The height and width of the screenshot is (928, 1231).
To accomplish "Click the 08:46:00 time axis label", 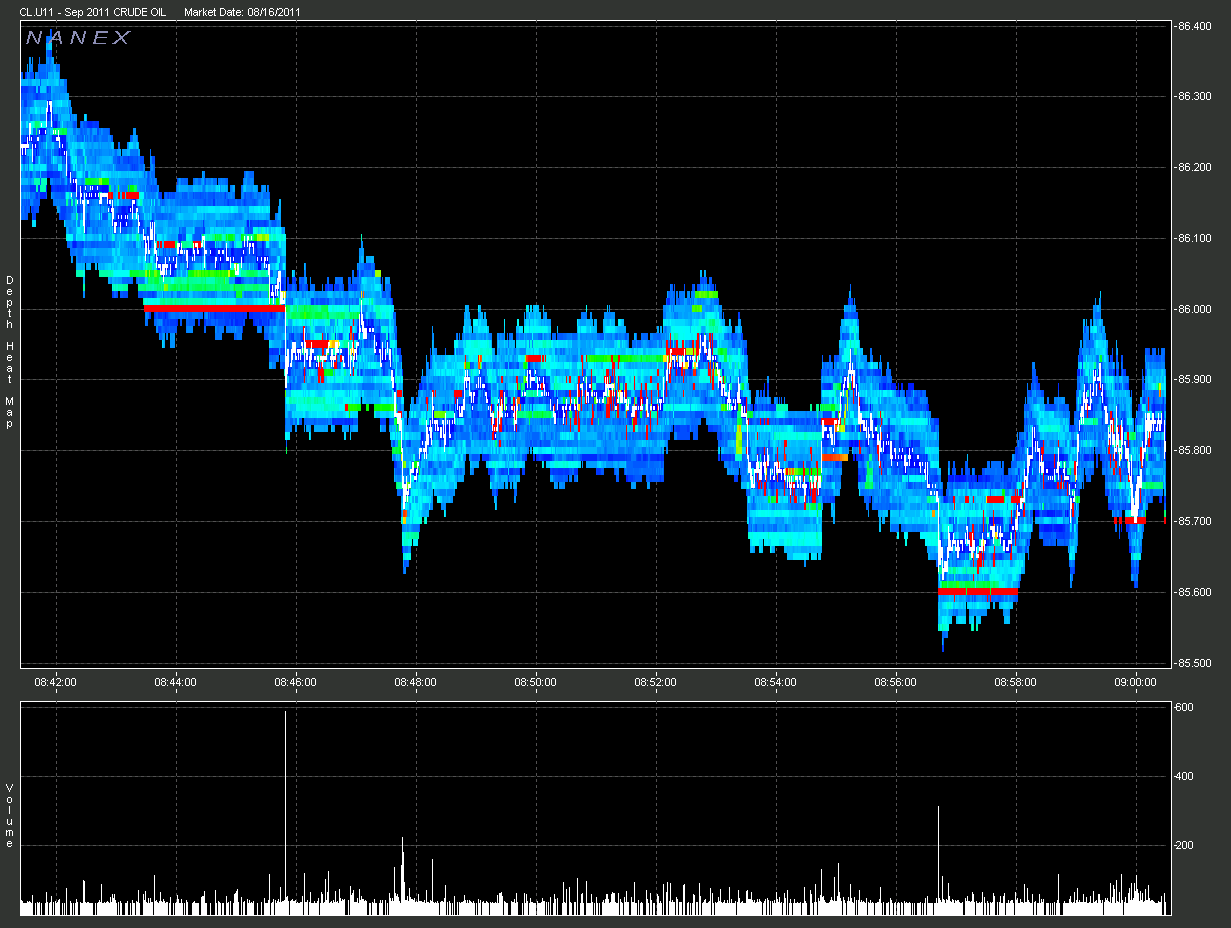I will 296,682.
